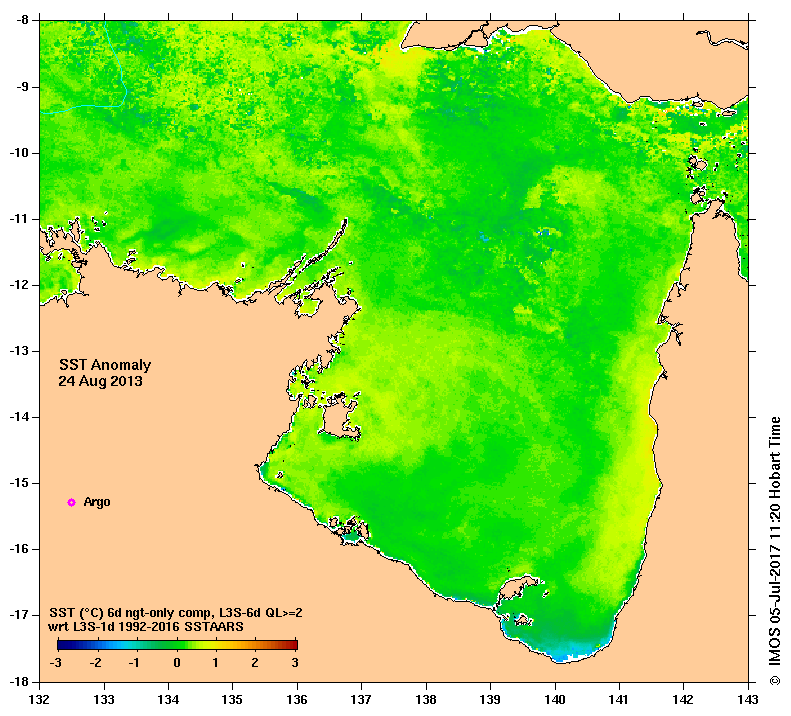
Task: Click the 'wrt L3S-1d 1992-2016 SSTAARS' caption
Action: 146,627
